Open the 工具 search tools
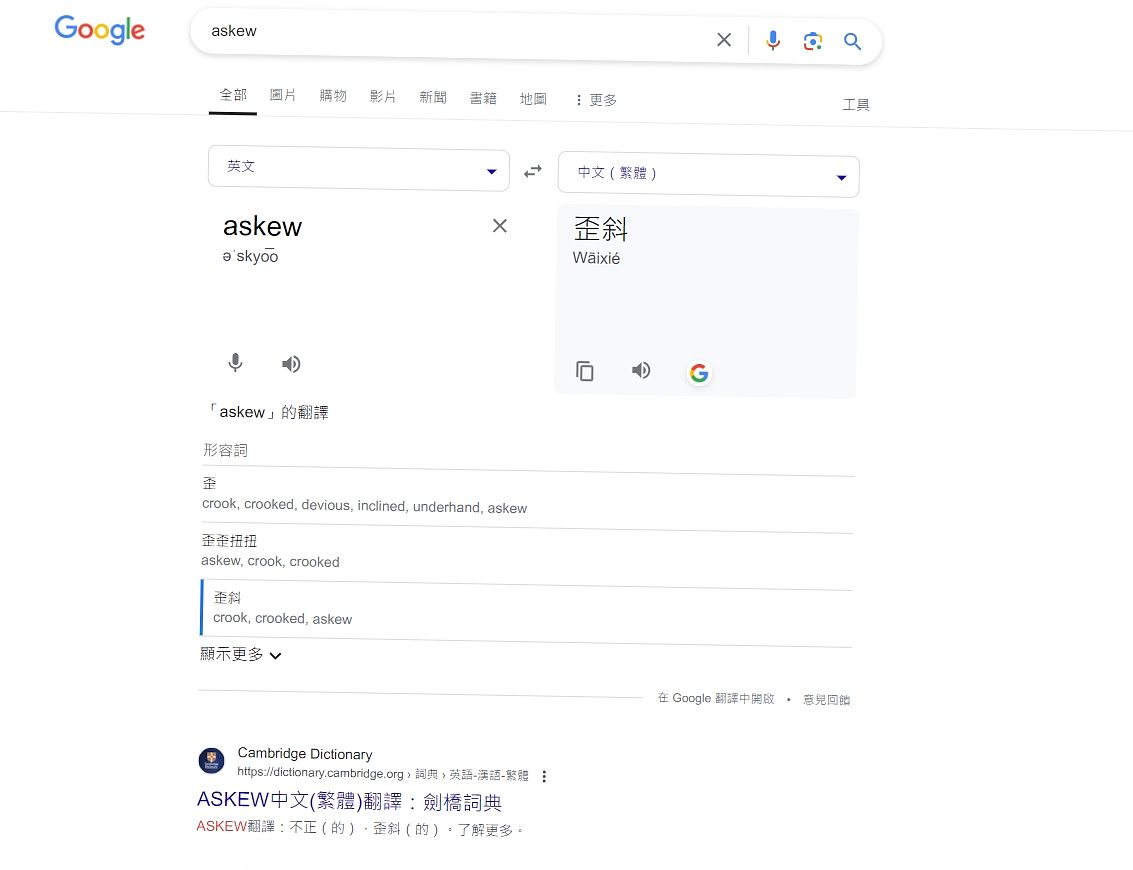1133x870 pixels. click(856, 104)
